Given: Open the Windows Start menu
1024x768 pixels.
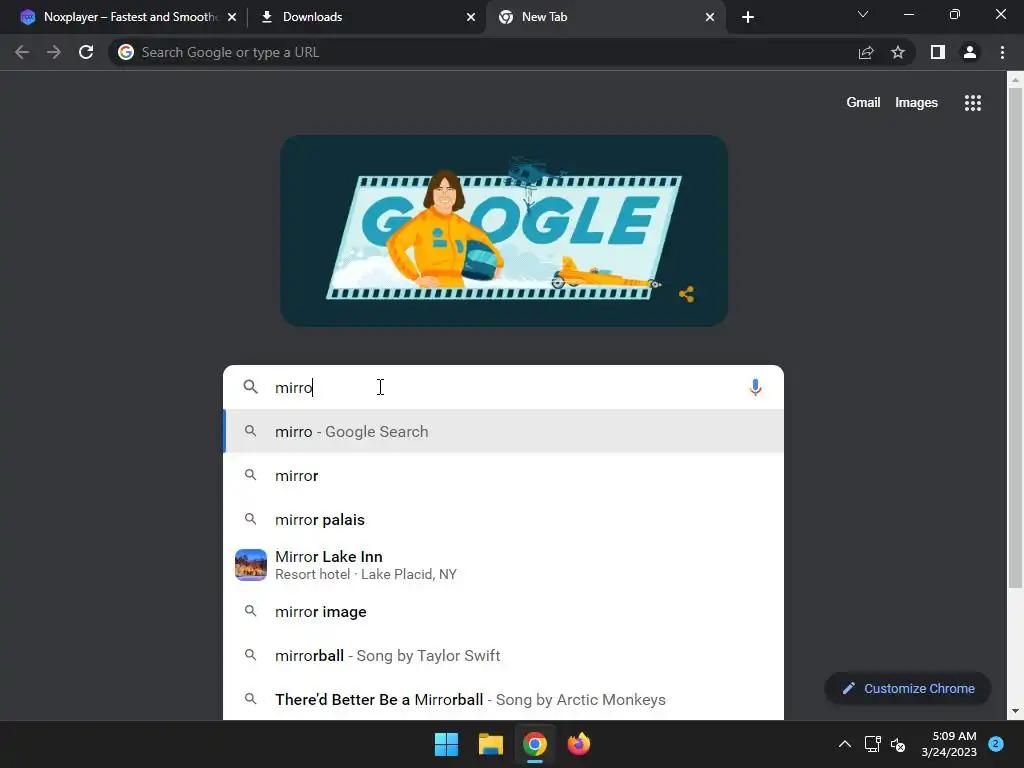Looking at the screenshot, I should pos(447,744).
